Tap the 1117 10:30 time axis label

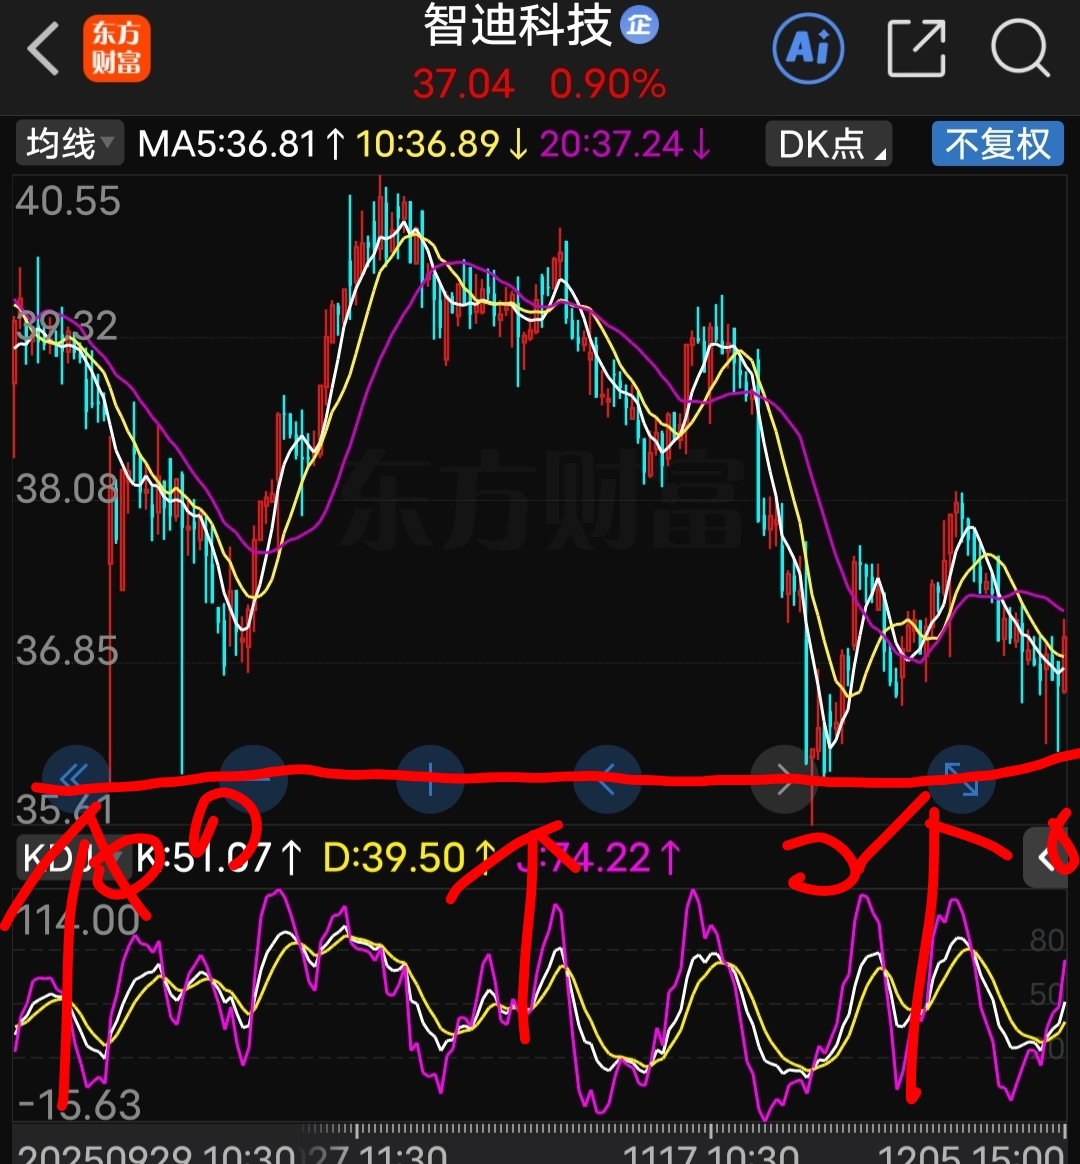pyautogui.click(x=710, y=1154)
